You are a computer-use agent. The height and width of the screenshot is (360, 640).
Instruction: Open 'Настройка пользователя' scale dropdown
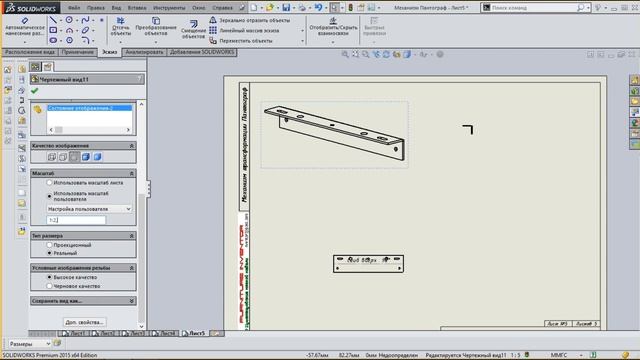click(x=89, y=209)
